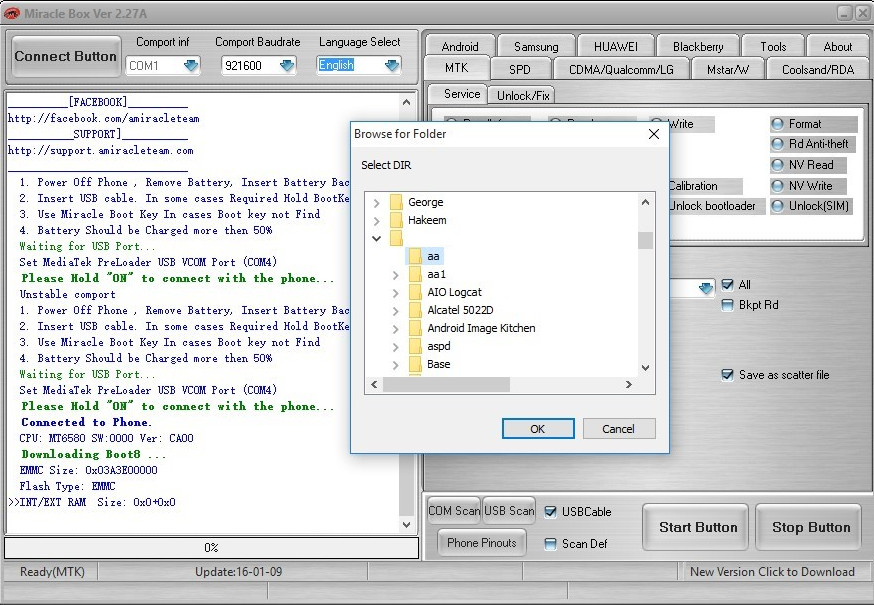This screenshot has width=874, height=605.
Task: Switch to the About tab
Action: [838, 46]
